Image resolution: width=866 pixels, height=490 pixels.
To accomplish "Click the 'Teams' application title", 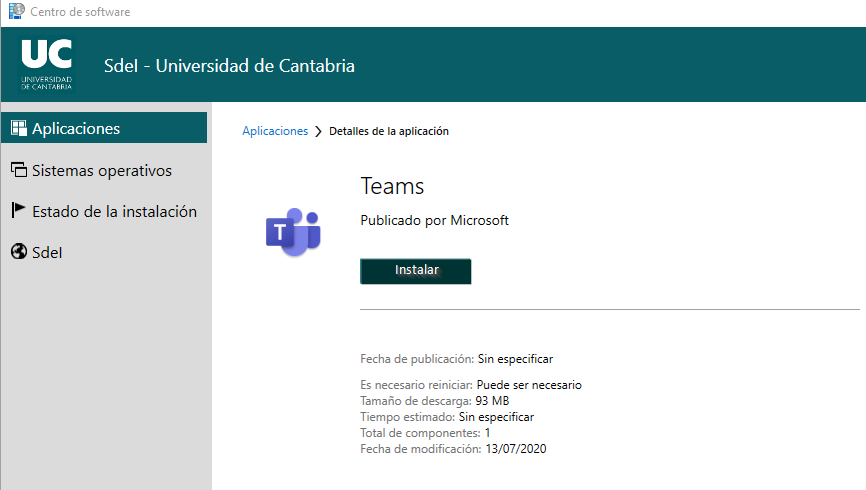I will (392, 186).
